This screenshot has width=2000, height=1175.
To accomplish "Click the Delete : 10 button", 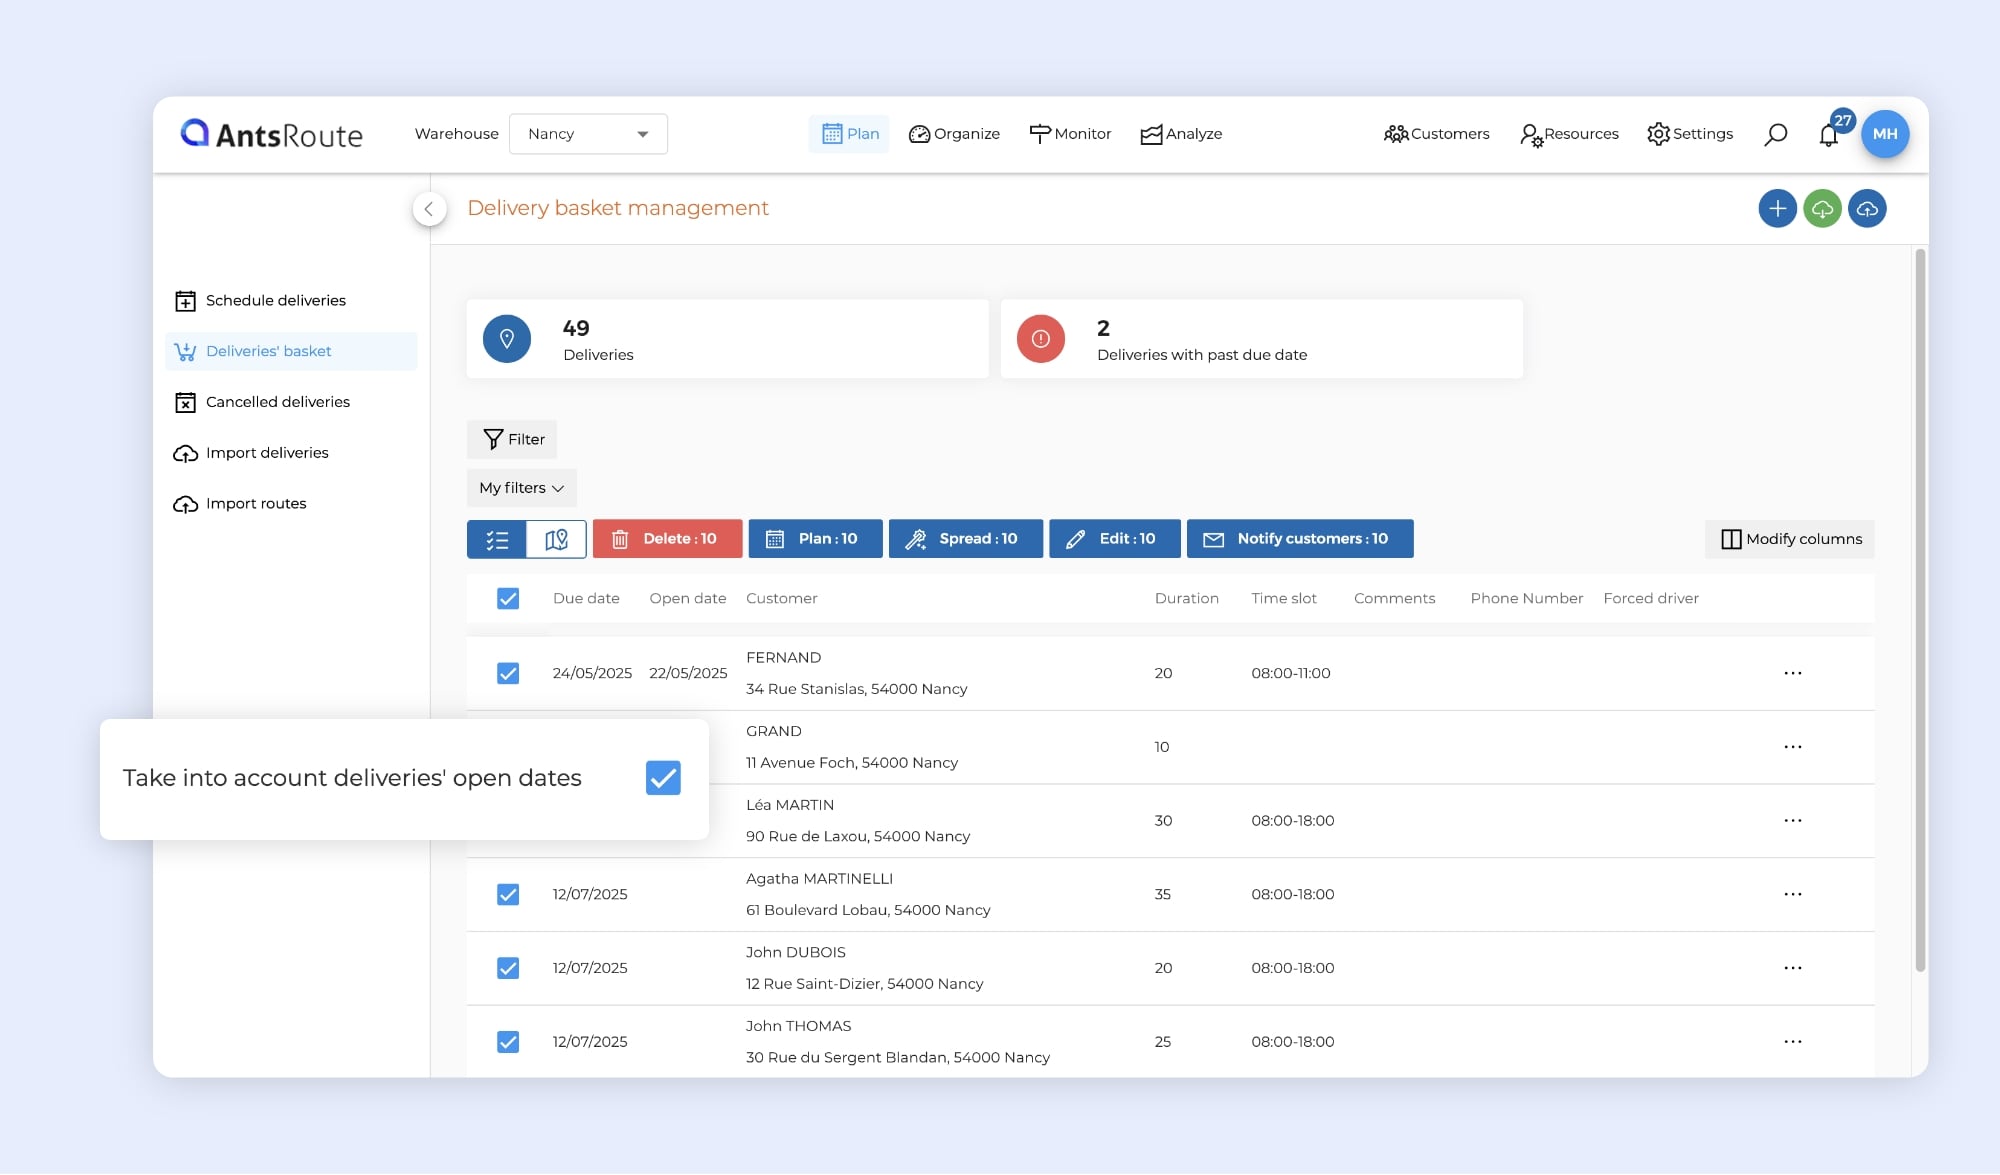I will [x=667, y=539].
